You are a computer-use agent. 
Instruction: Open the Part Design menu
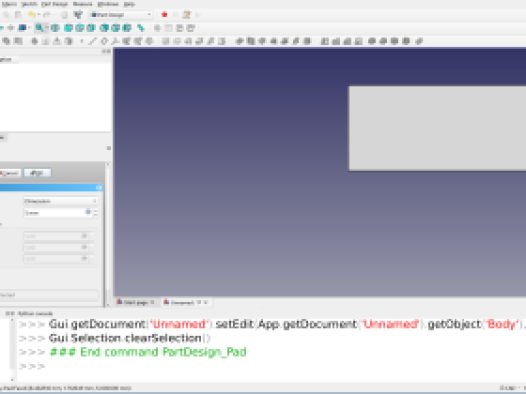55,4
